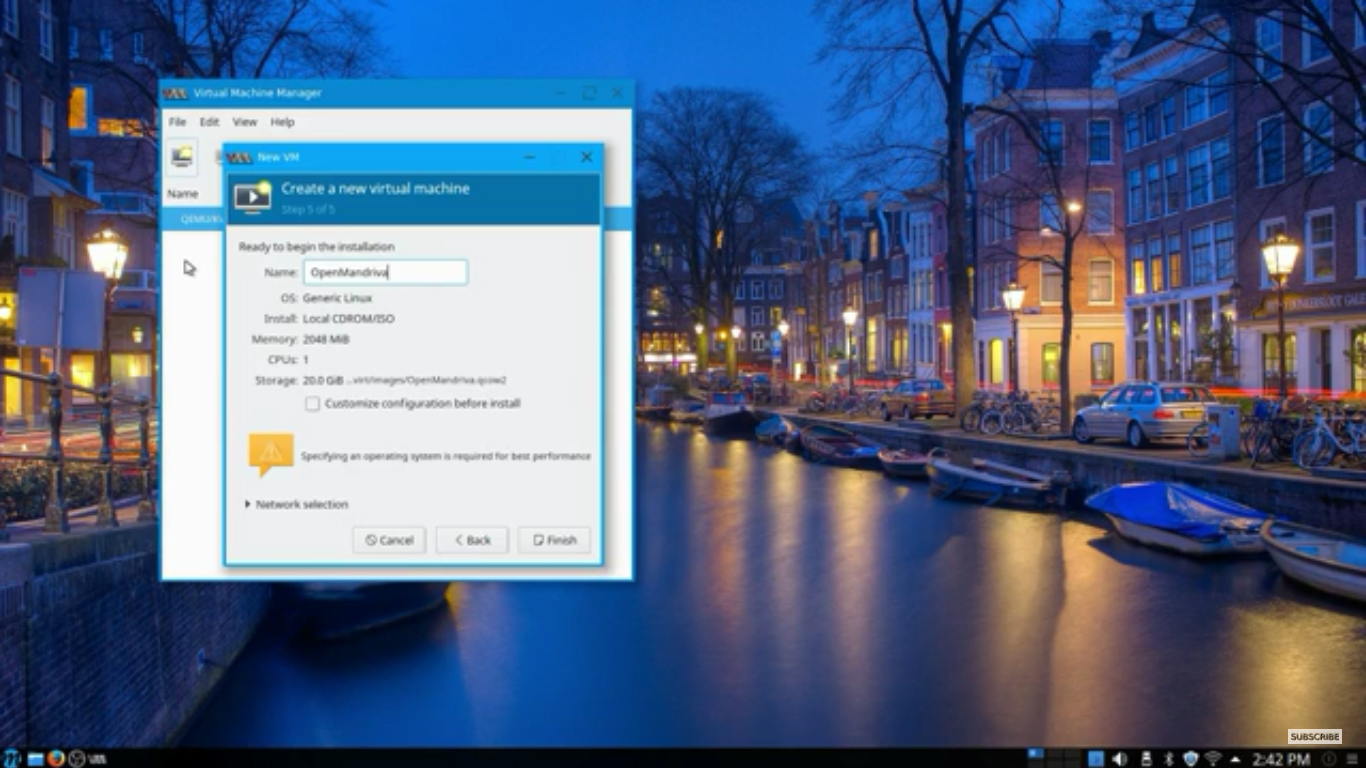Image resolution: width=1366 pixels, height=768 pixels.
Task: Click the volume speaker tray icon
Action: tap(1119, 759)
